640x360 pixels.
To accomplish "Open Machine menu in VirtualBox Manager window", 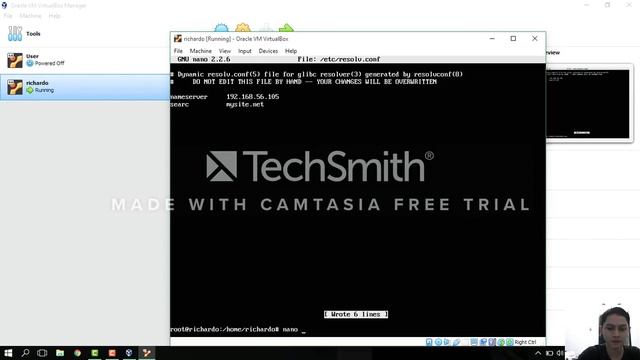I will [x=30, y=16].
